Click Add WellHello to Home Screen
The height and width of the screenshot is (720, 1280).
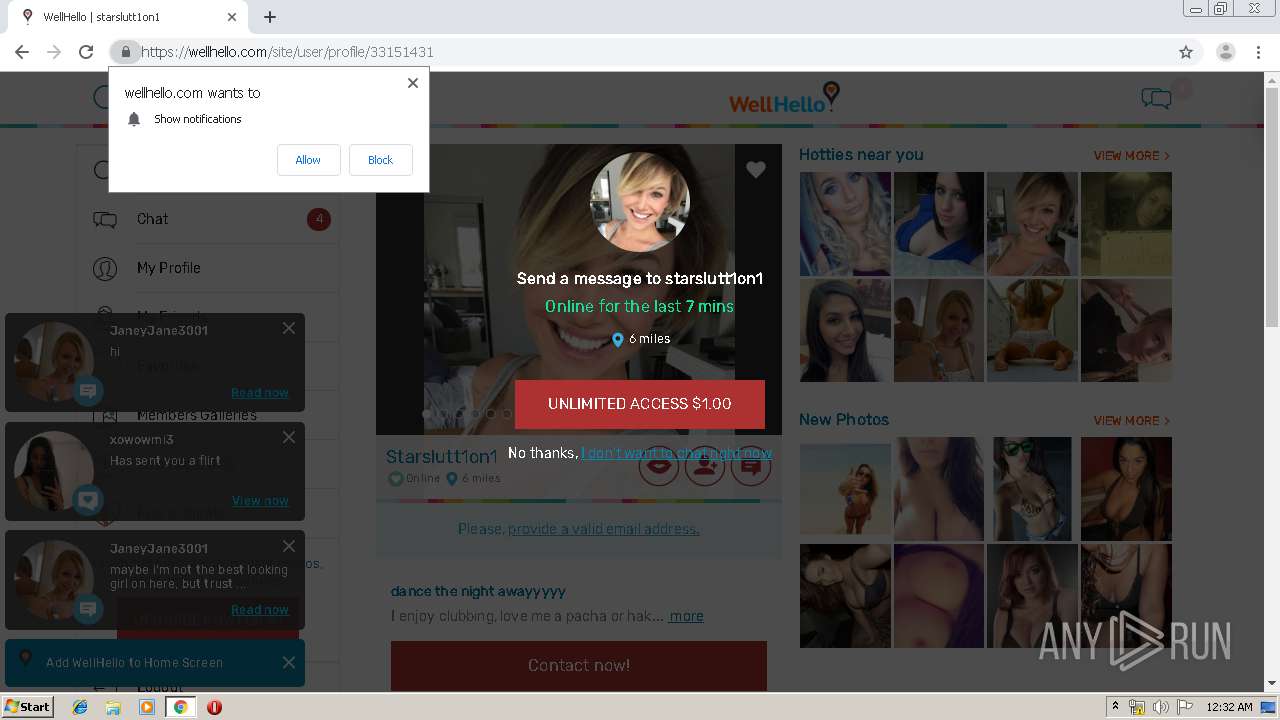point(134,663)
